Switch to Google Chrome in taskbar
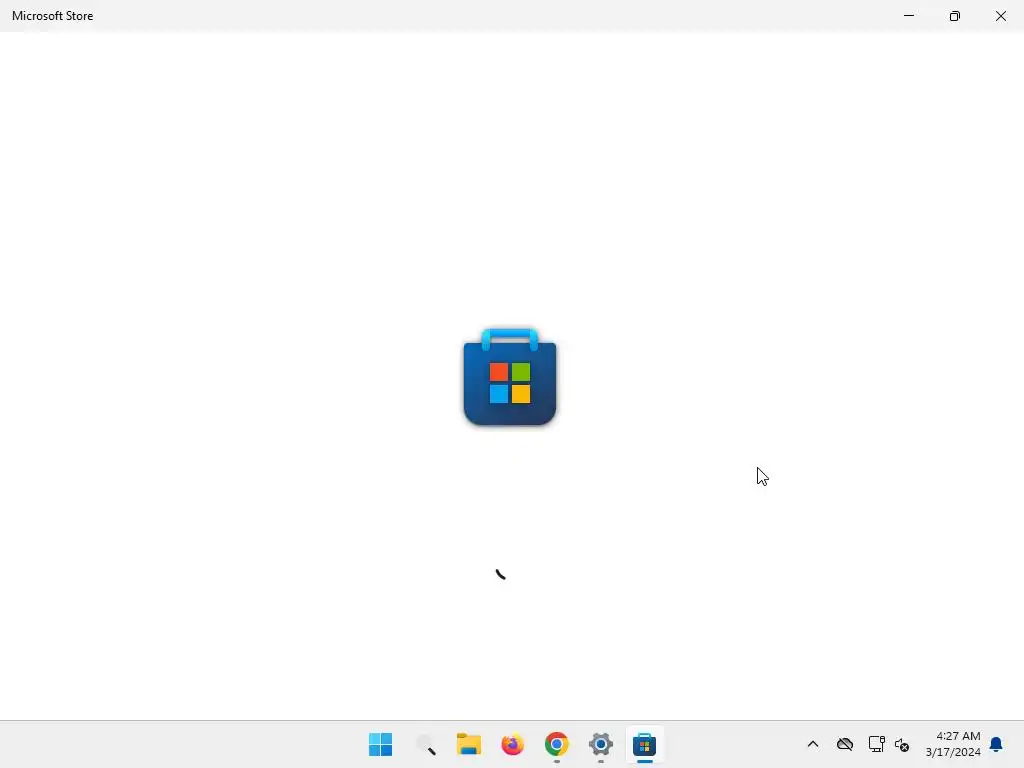 click(x=556, y=744)
